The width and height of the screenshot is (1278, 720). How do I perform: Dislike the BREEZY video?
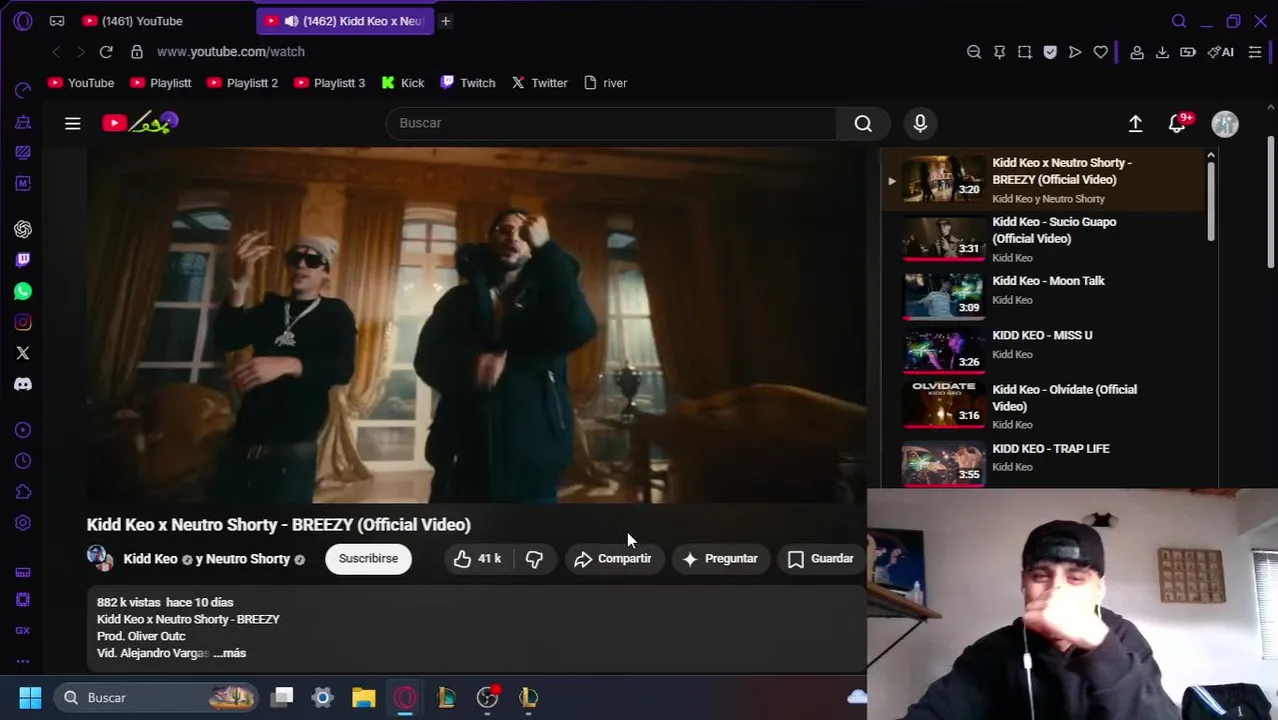point(534,559)
